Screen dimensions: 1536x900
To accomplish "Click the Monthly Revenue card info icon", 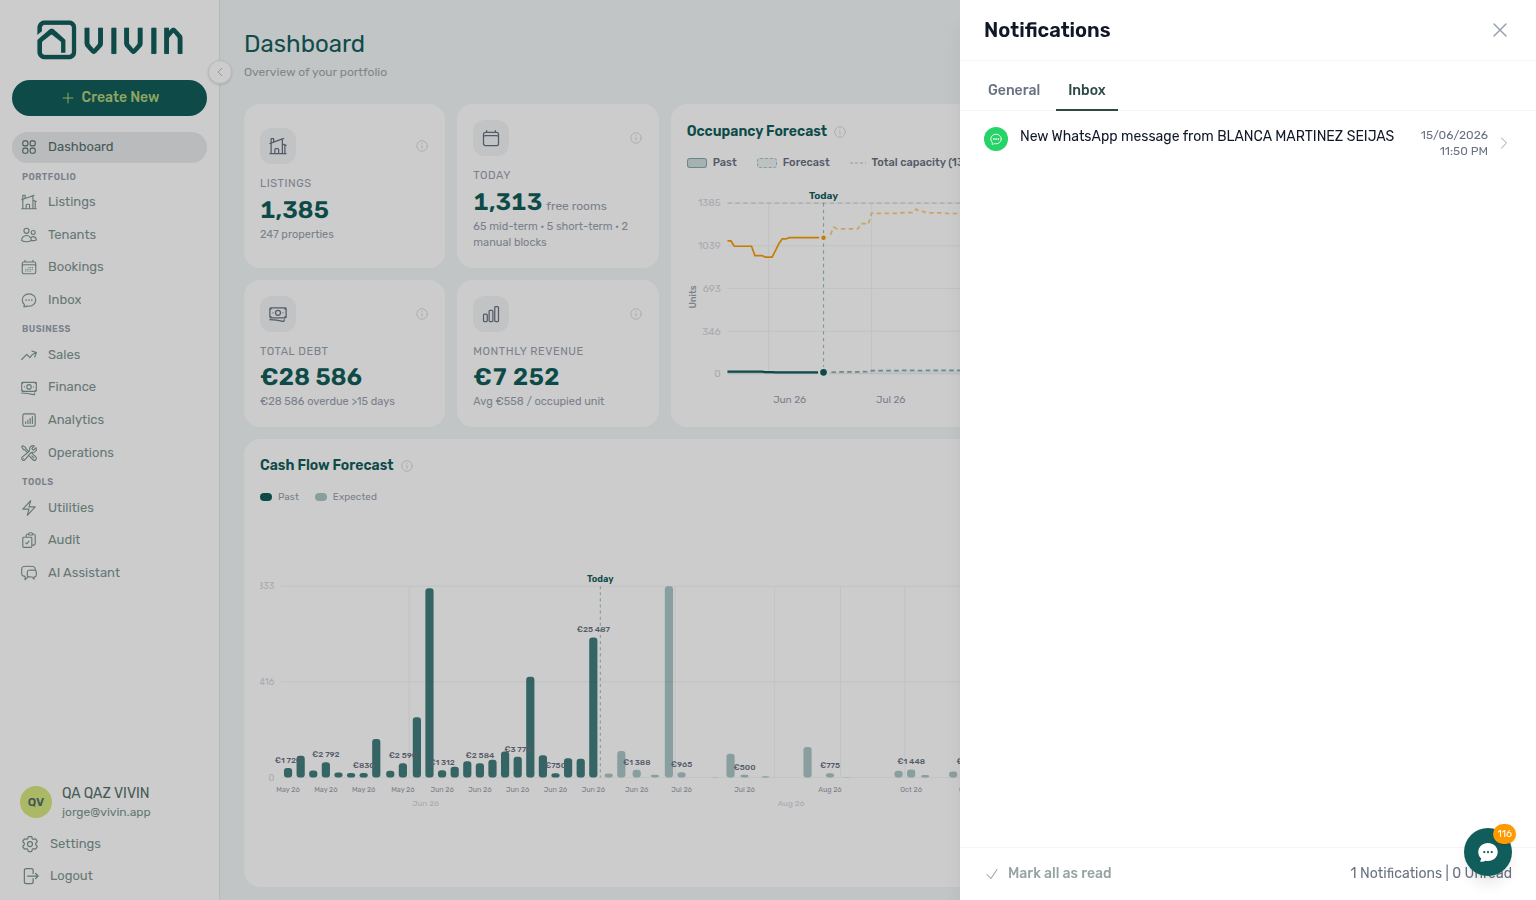I will coord(636,314).
